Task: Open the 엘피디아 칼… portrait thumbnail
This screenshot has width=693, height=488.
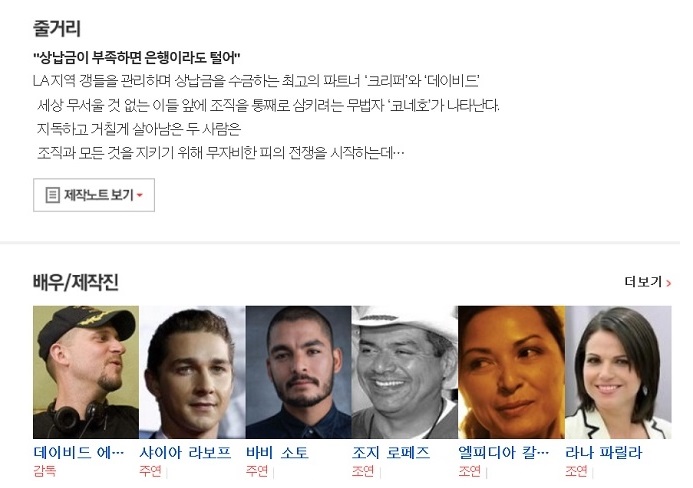Action: point(511,372)
